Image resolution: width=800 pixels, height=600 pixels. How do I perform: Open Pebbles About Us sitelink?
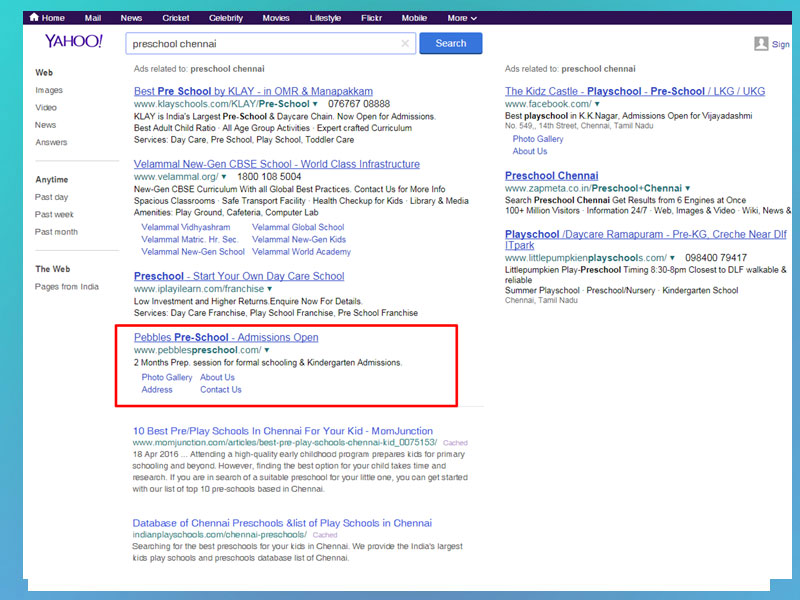click(217, 378)
